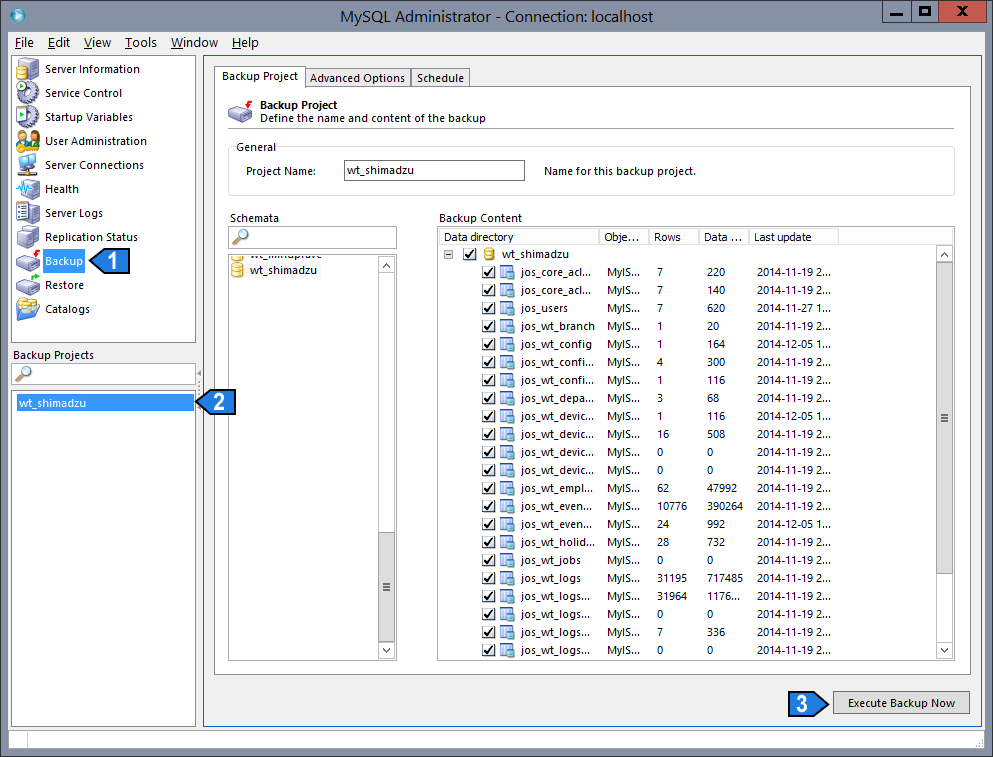Select the Startup Variables icon
This screenshot has height=757, width=993.
click(27, 117)
